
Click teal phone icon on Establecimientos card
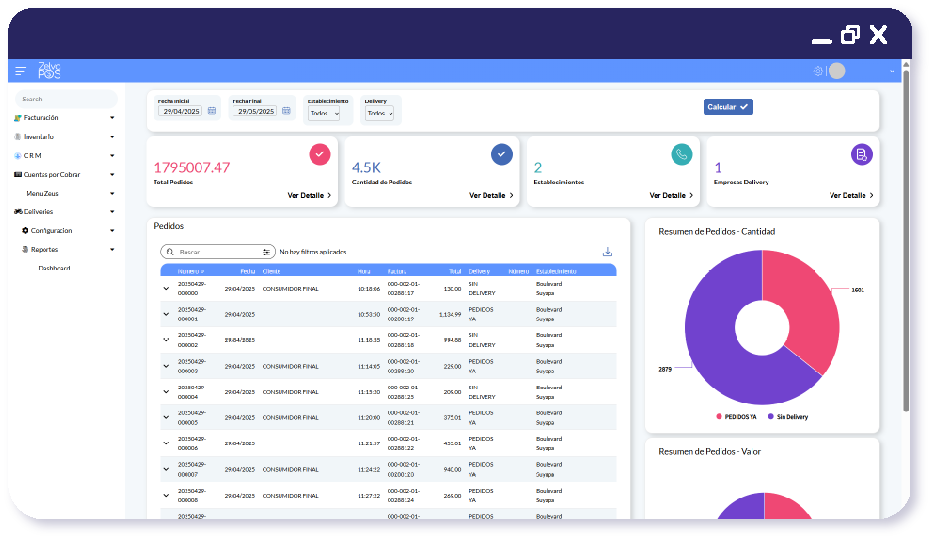pos(682,154)
